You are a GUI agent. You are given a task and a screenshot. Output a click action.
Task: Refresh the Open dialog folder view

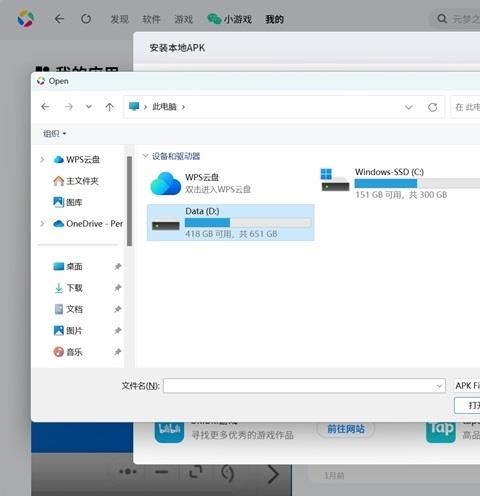(x=433, y=107)
